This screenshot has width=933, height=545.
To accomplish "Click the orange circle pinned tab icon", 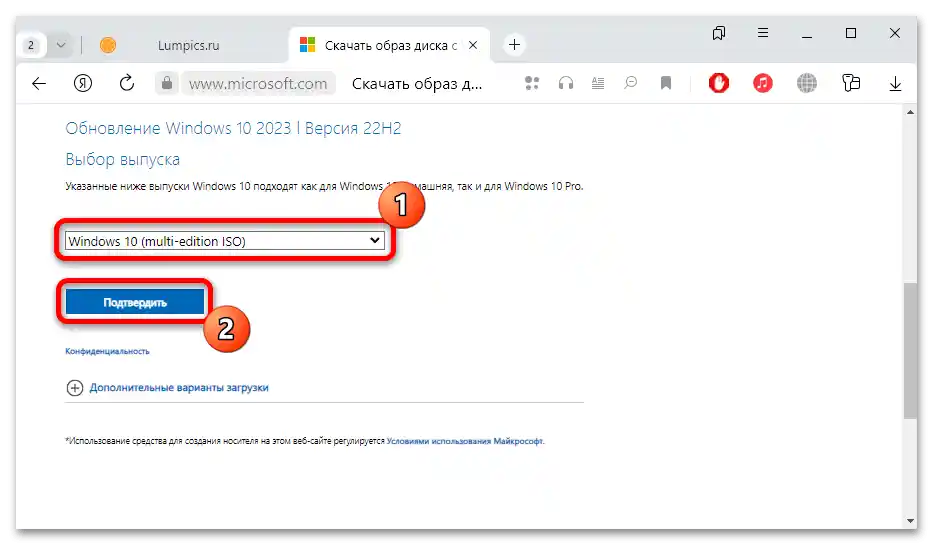I will click(x=108, y=45).
